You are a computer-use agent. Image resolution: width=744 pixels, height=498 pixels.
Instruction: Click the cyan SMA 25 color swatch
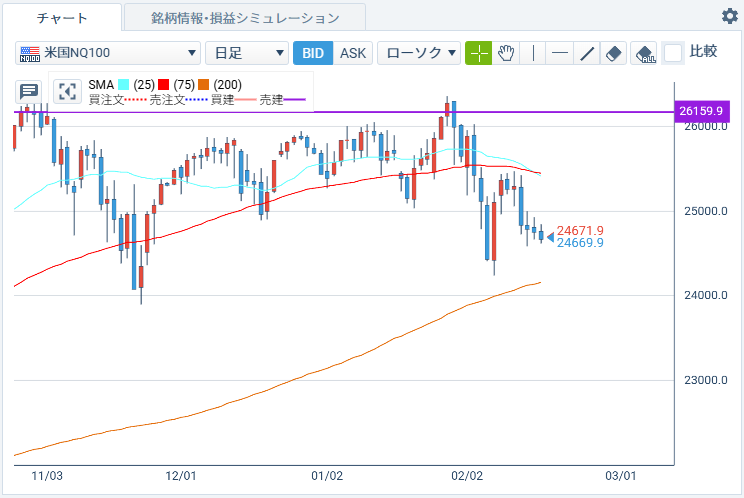tap(123, 85)
